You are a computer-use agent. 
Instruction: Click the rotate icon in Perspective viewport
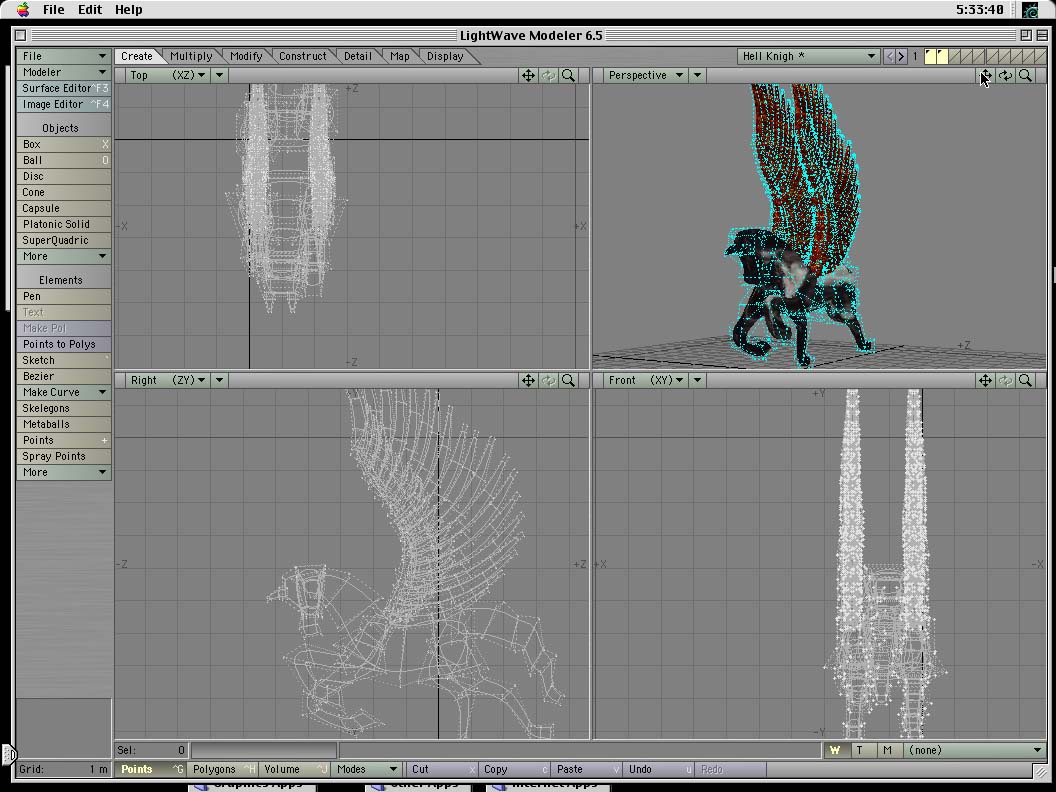[x=1005, y=75]
